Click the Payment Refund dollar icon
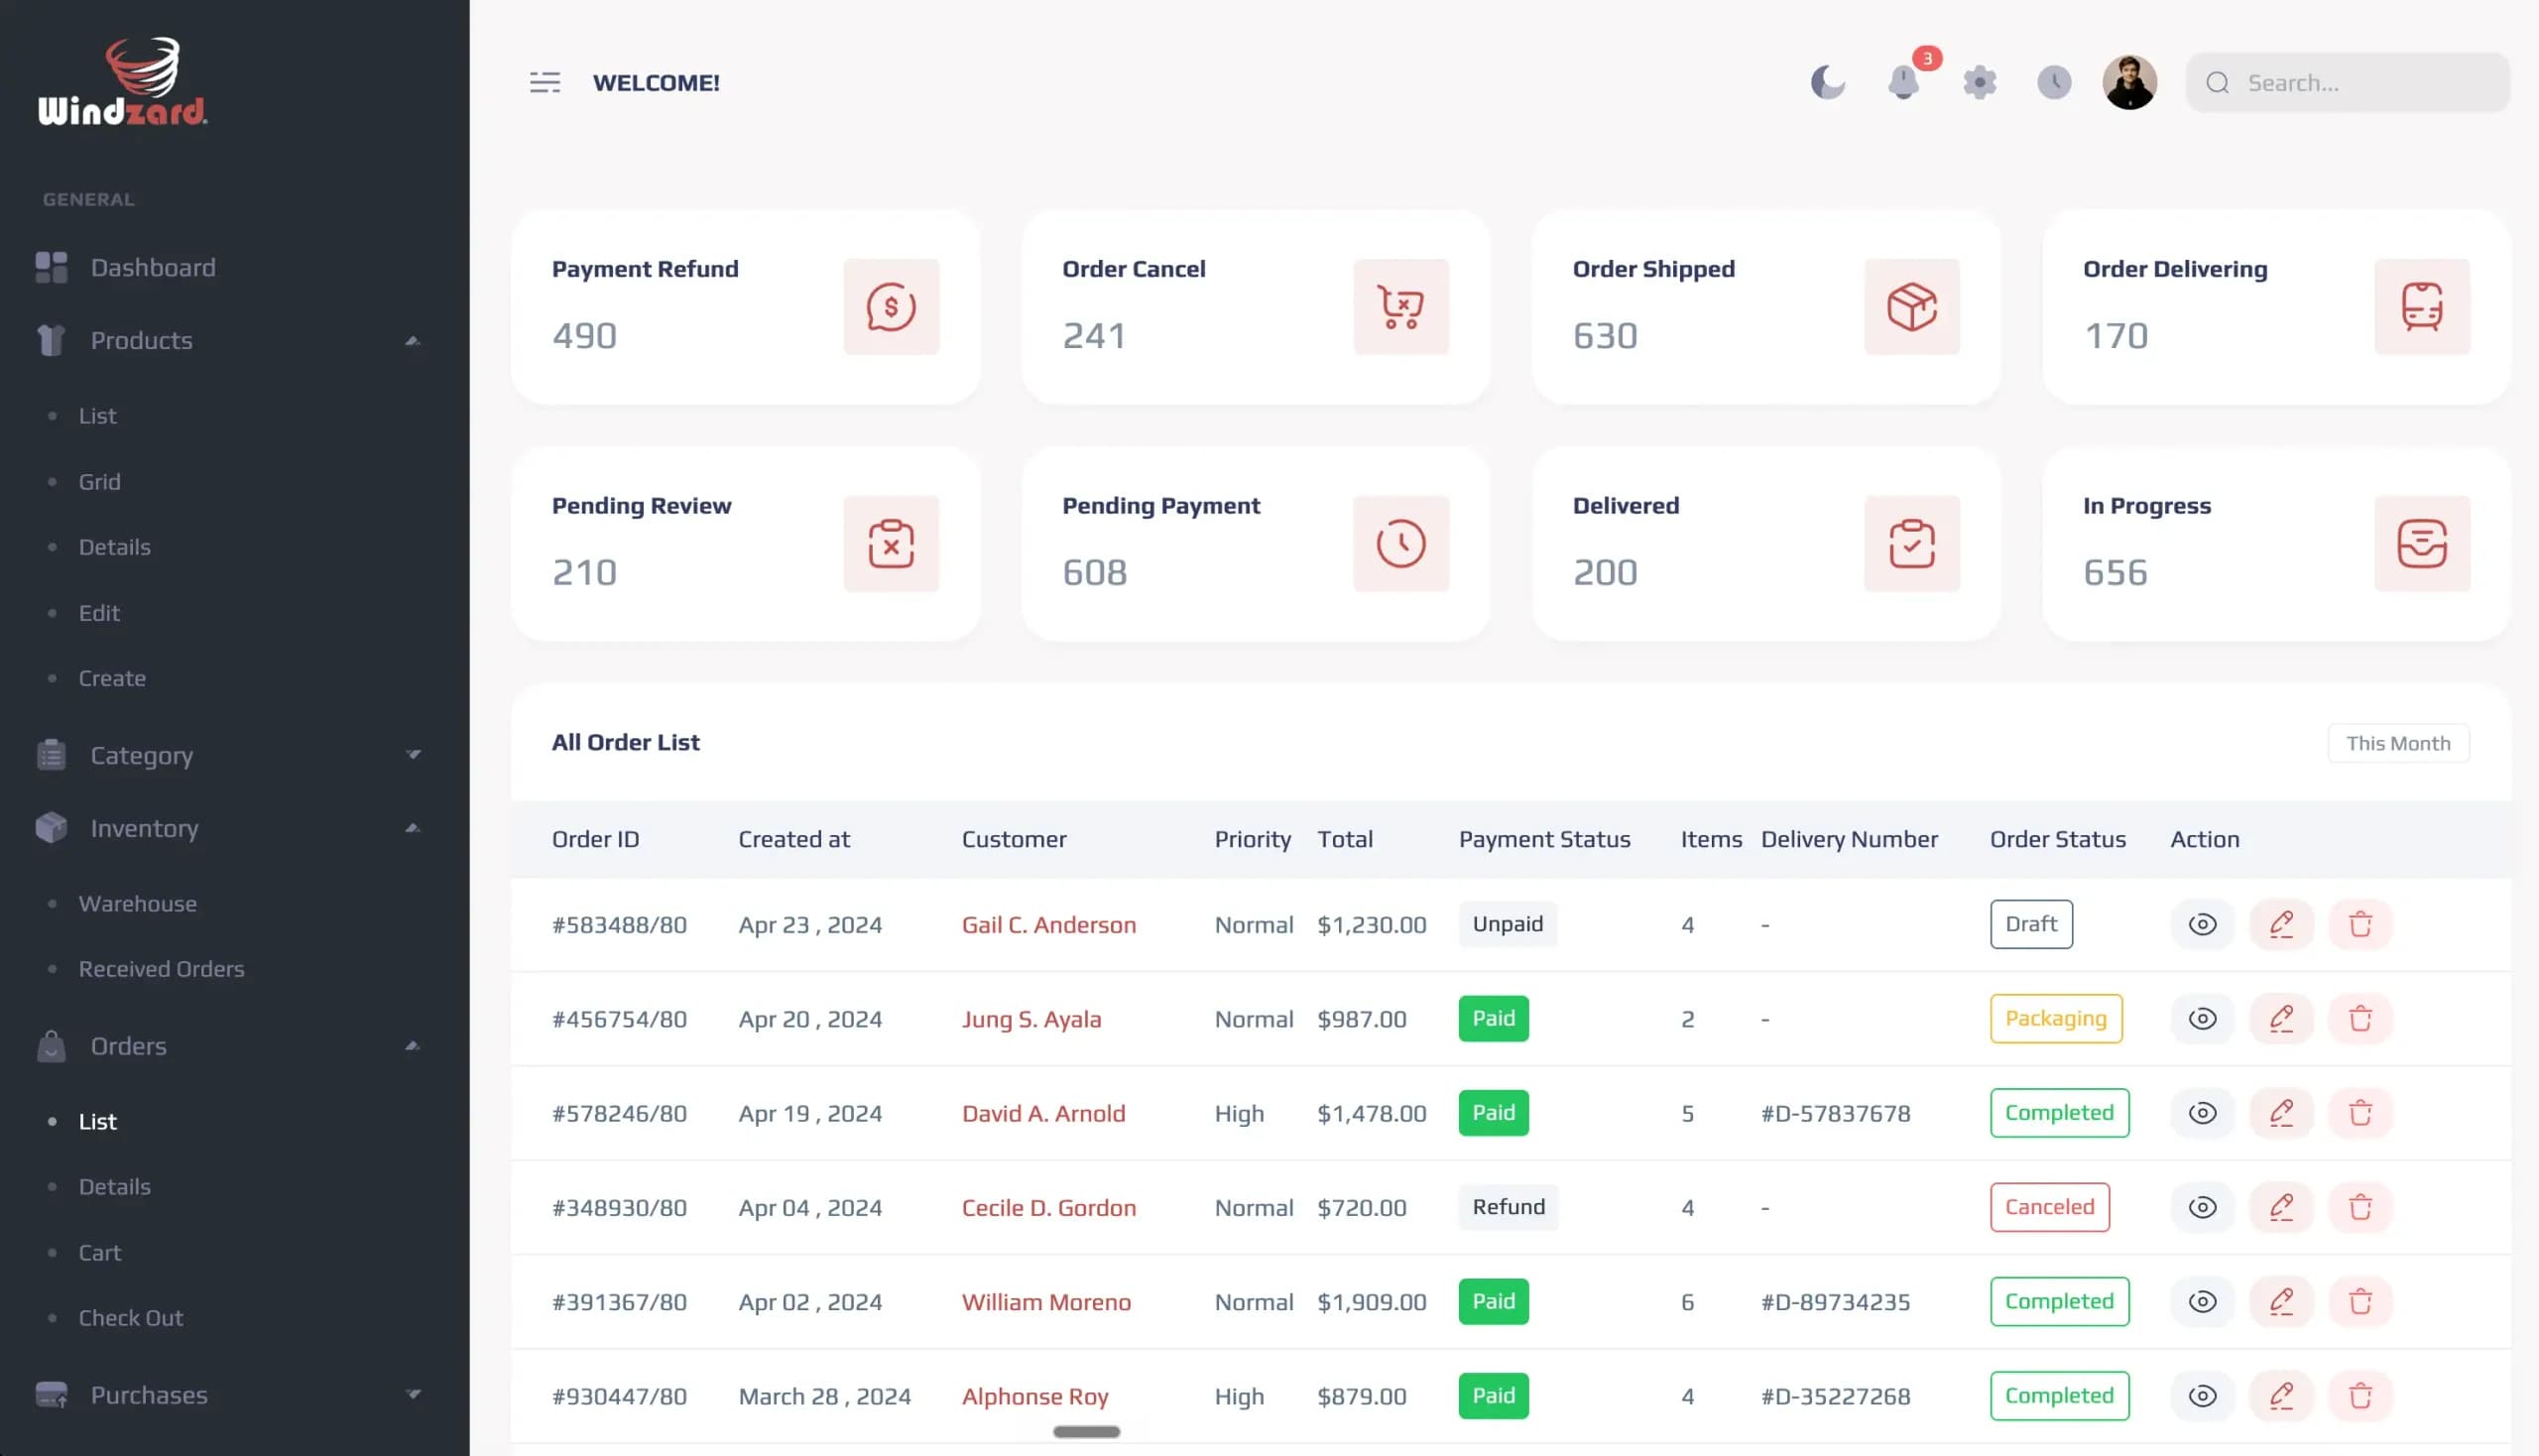Viewport: 2539px width, 1456px height. pyautogui.click(x=891, y=306)
